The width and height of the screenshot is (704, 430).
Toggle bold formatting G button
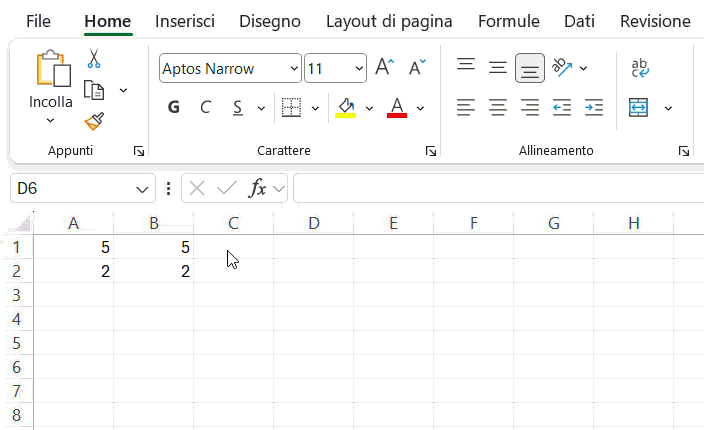click(174, 107)
